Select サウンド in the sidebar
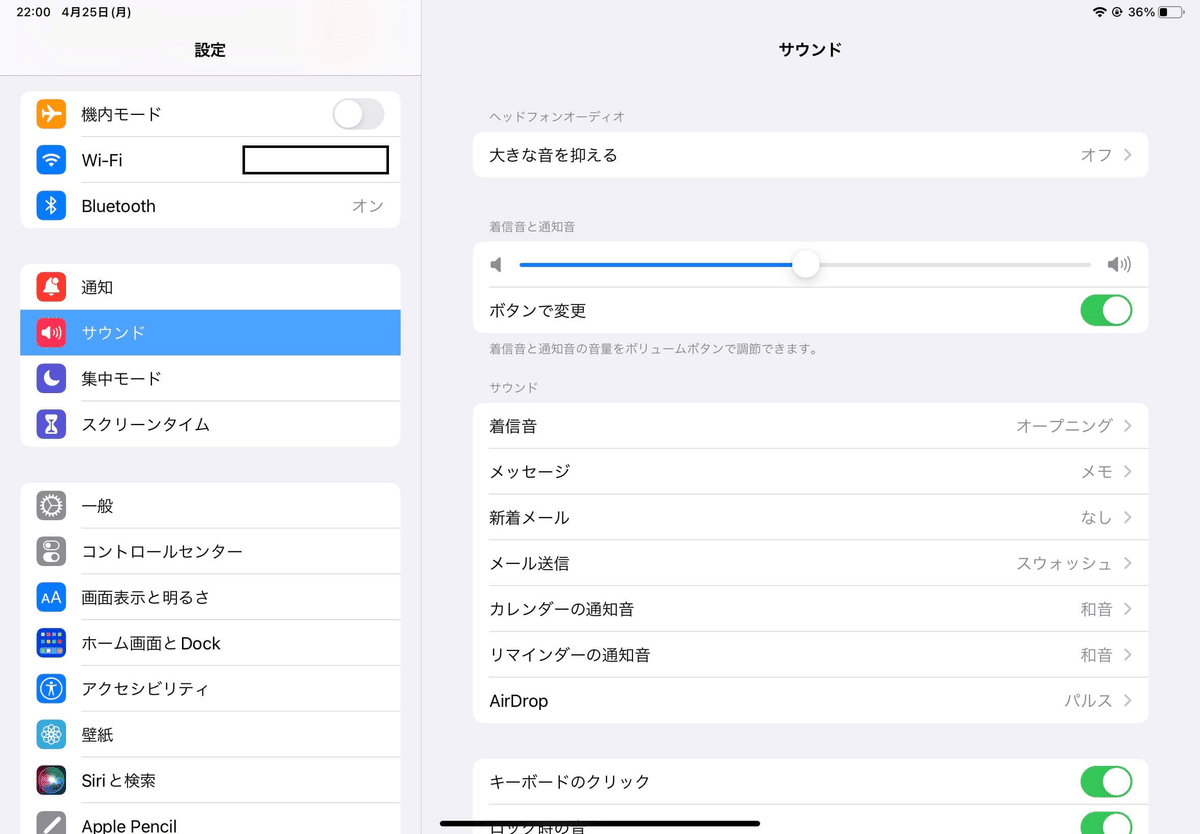This screenshot has width=1200, height=834. point(210,332)
